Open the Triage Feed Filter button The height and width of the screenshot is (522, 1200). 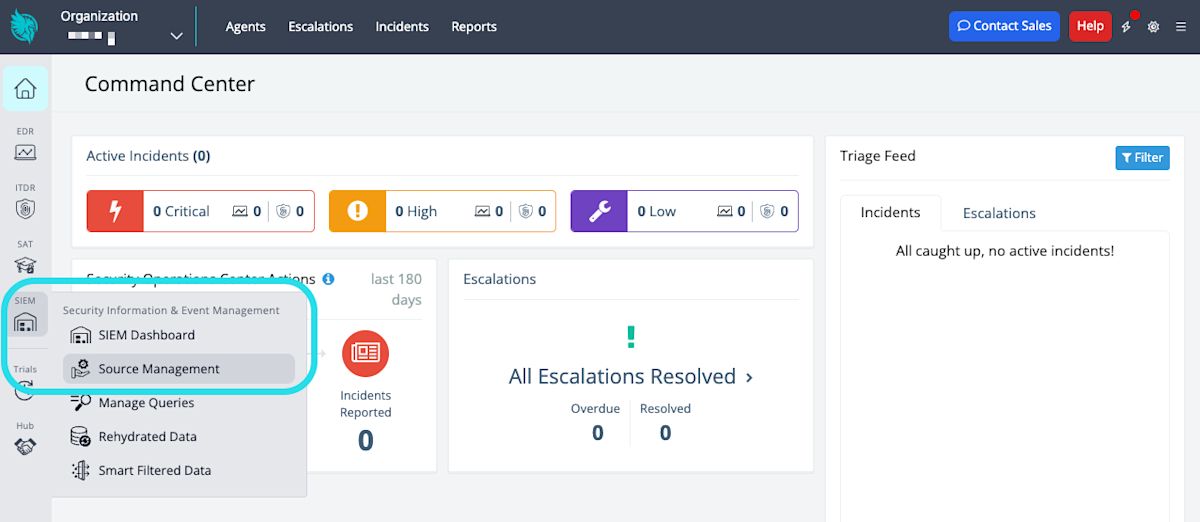point(1142,157)
